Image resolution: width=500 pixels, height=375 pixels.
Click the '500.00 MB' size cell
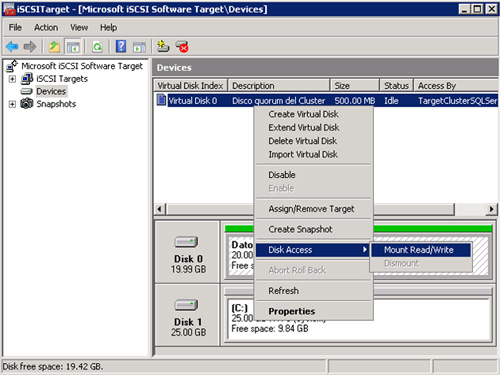355,101
